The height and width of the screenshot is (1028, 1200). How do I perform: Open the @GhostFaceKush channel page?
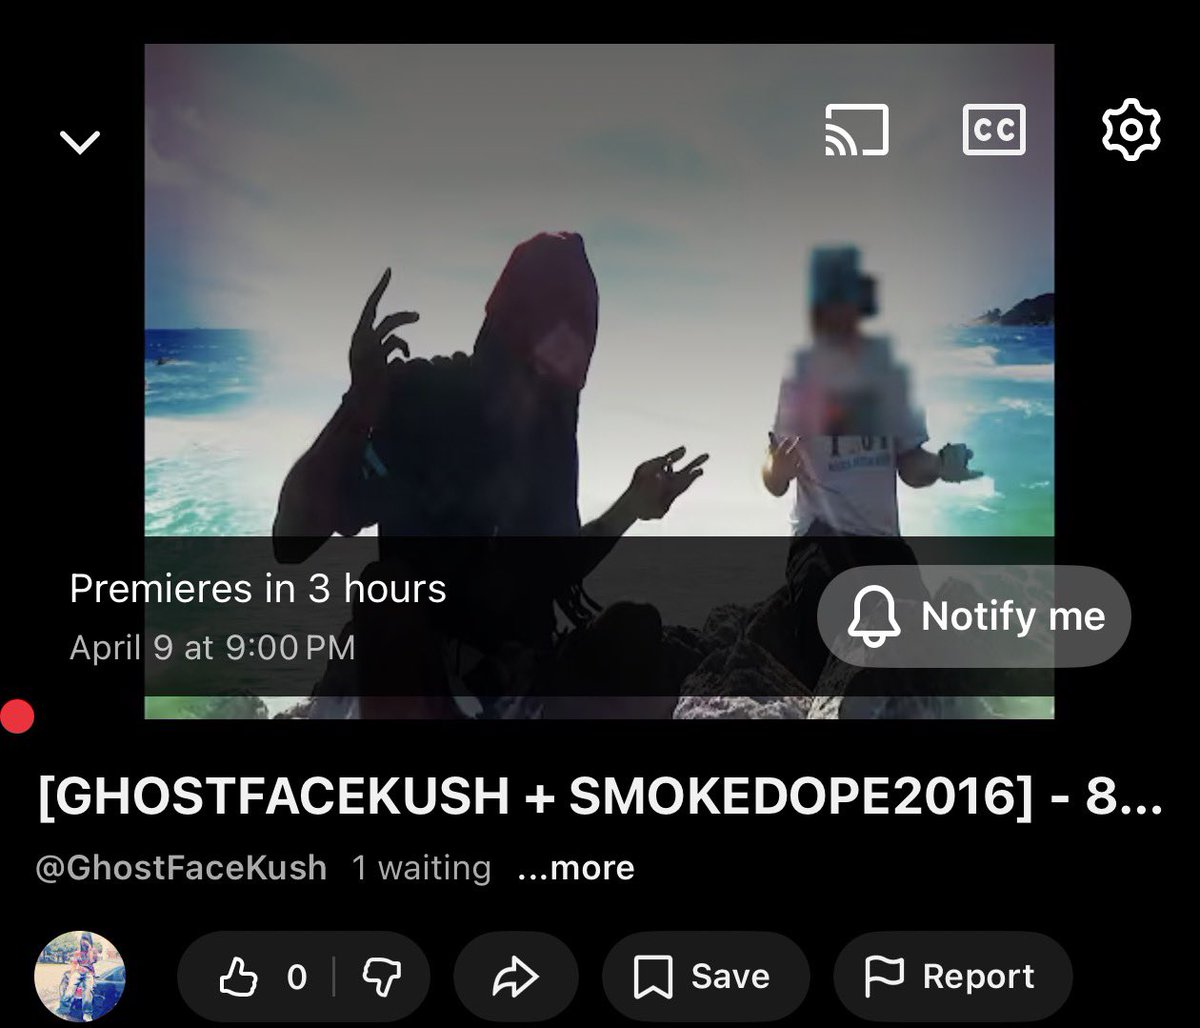(x=180, y=867)
